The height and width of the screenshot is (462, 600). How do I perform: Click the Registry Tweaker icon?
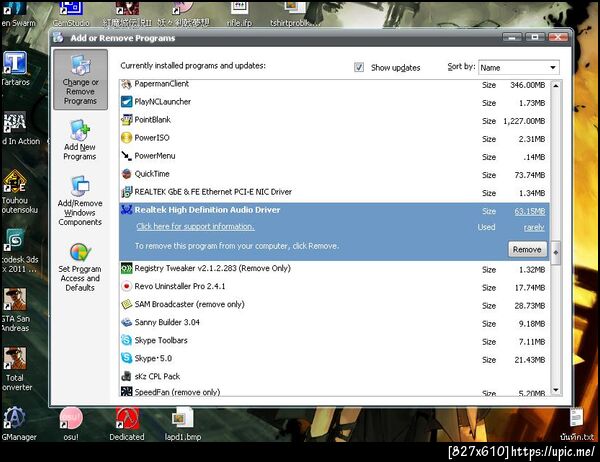click(x=126, y=268)
